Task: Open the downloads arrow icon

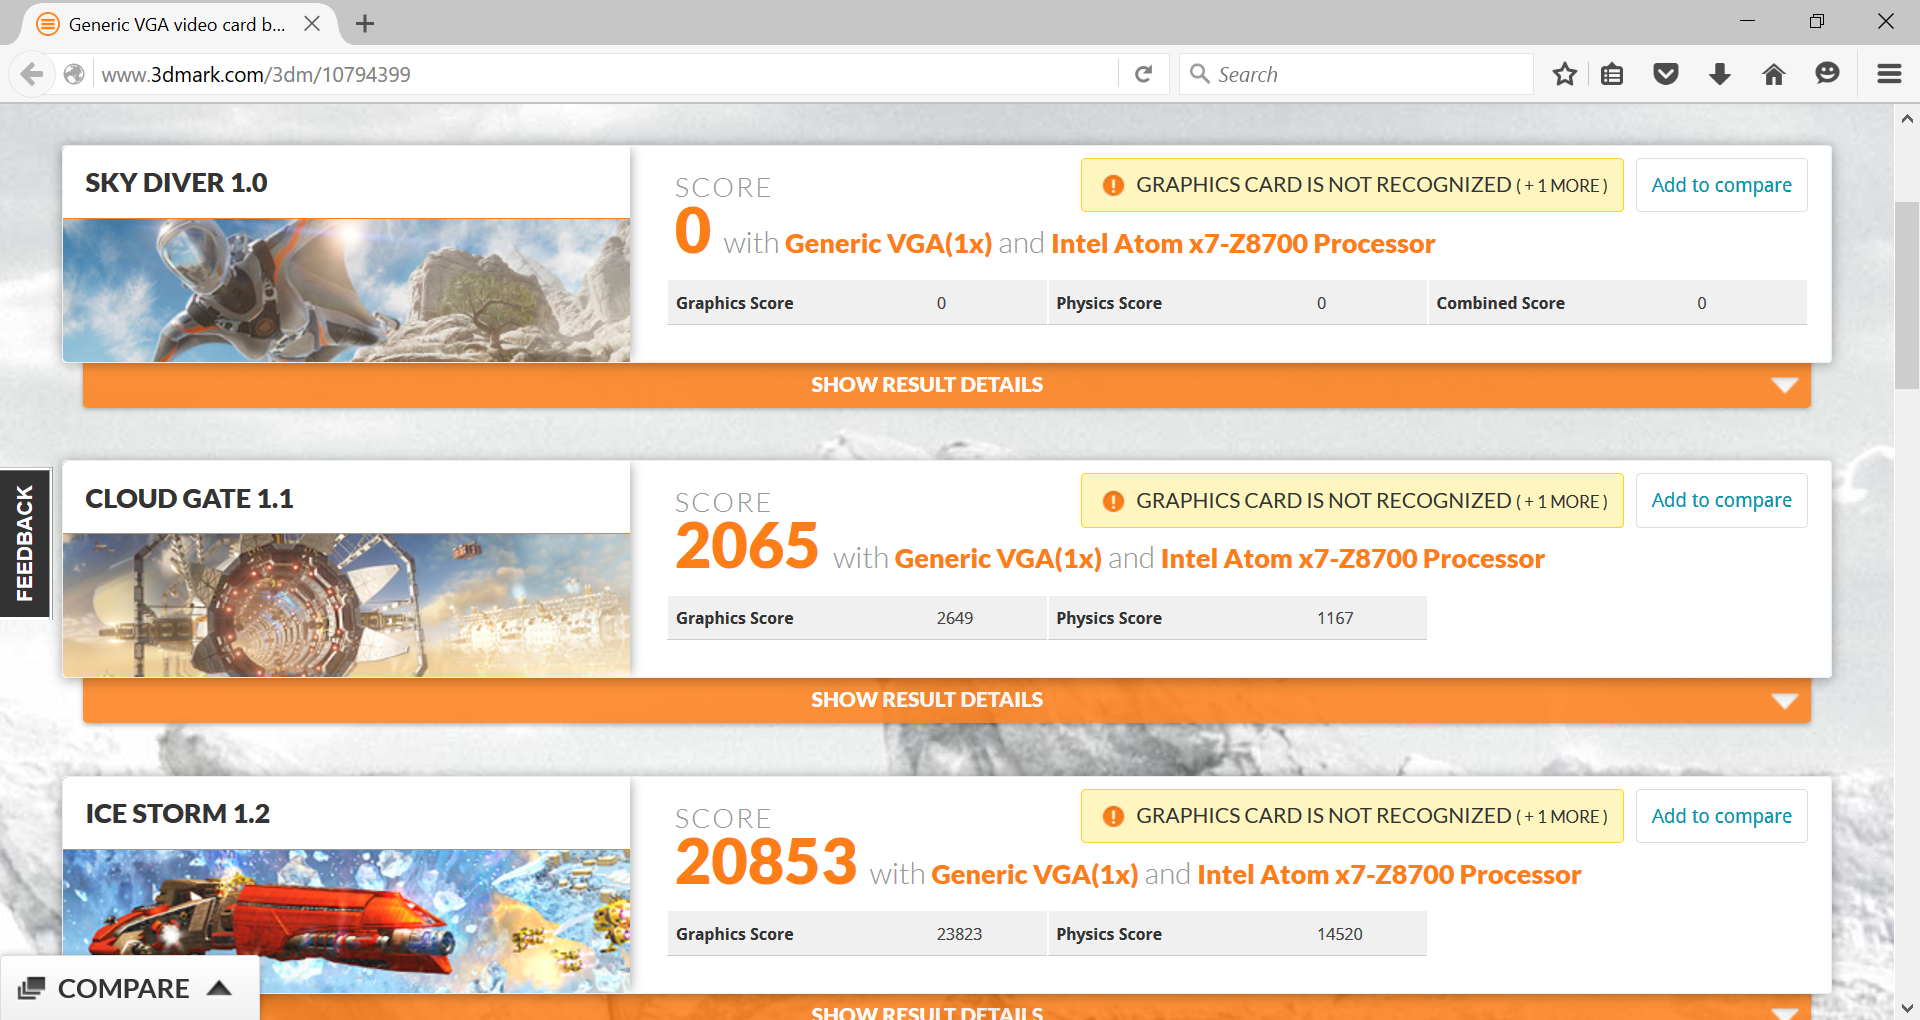Action: click(1720, 74)
